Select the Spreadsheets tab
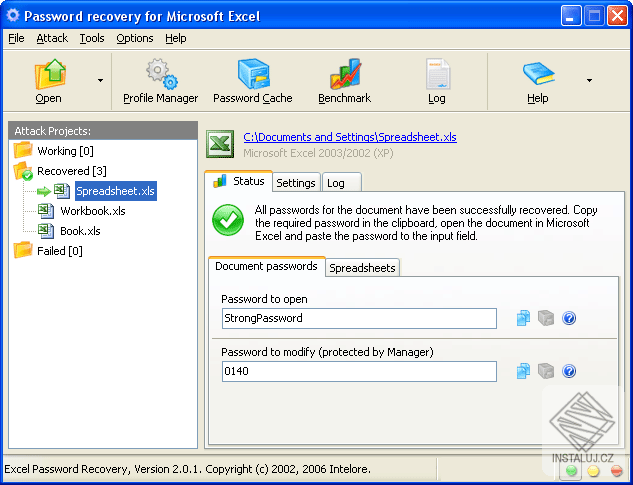The width and height of the screenshot is (633, 485). [362, 268]
